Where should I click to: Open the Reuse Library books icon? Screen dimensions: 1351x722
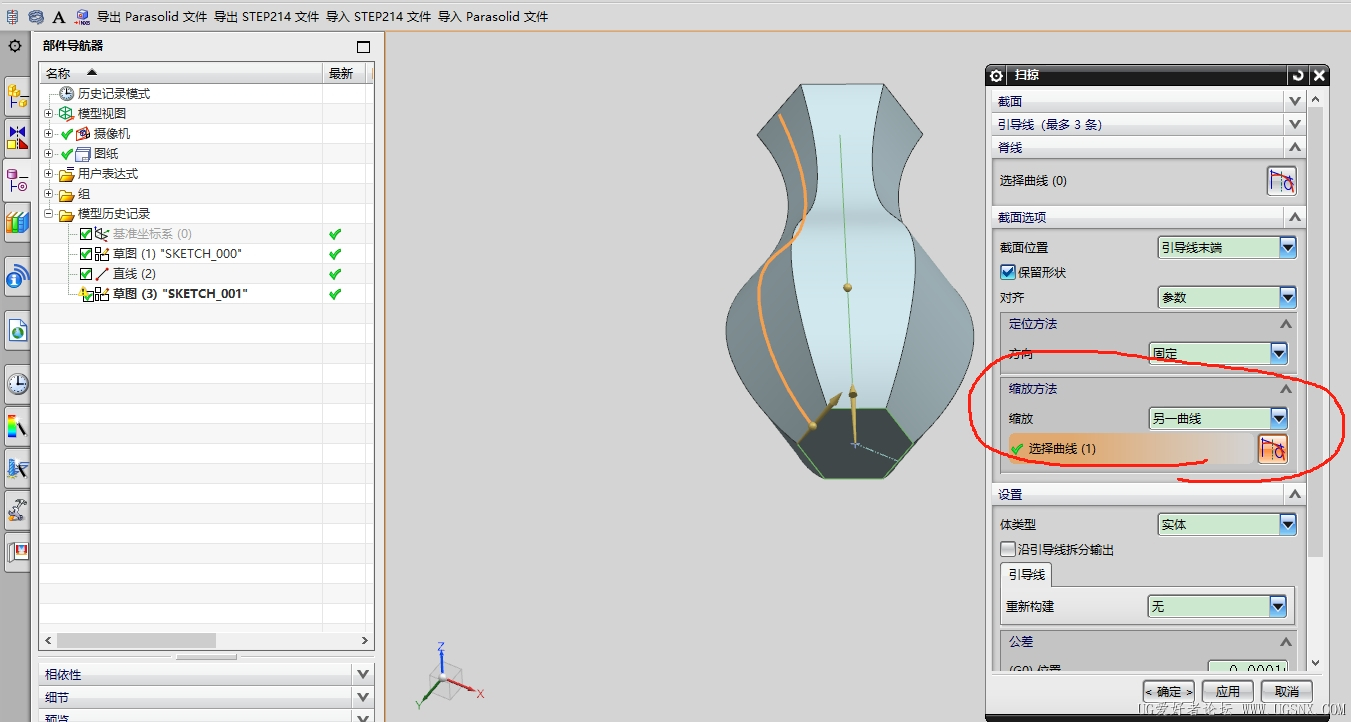tap(17, 222)
